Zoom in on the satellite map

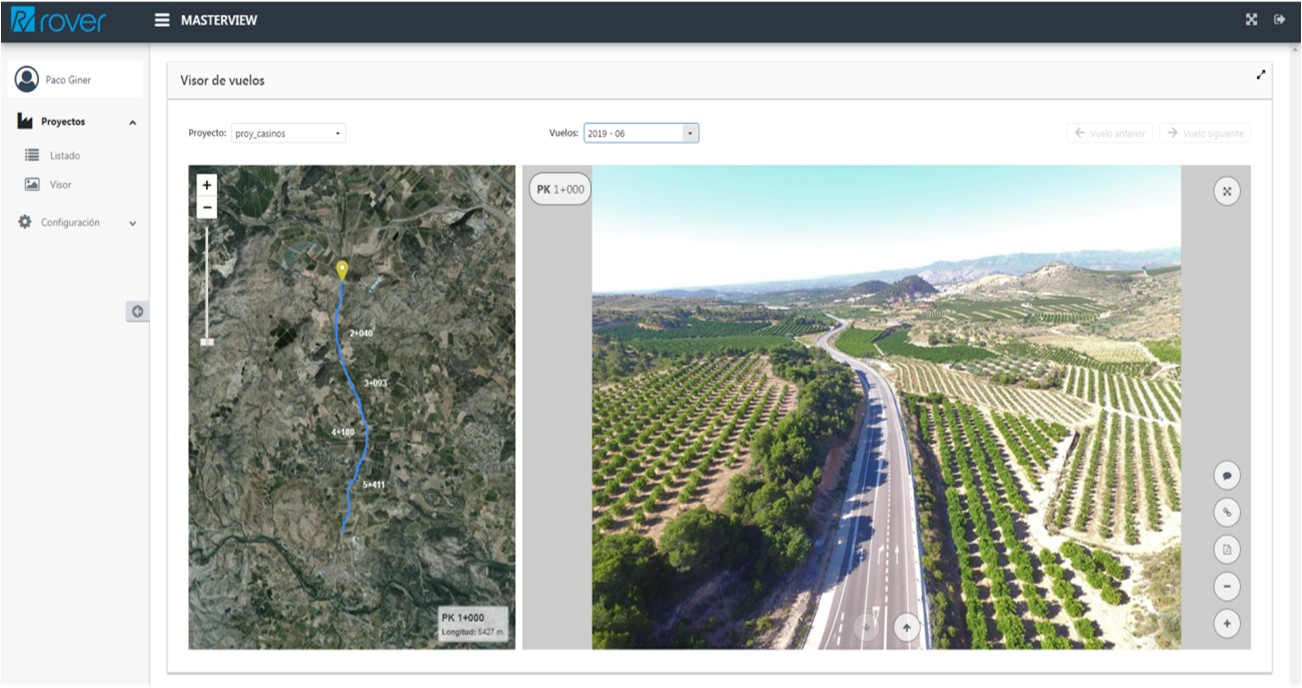207,185
